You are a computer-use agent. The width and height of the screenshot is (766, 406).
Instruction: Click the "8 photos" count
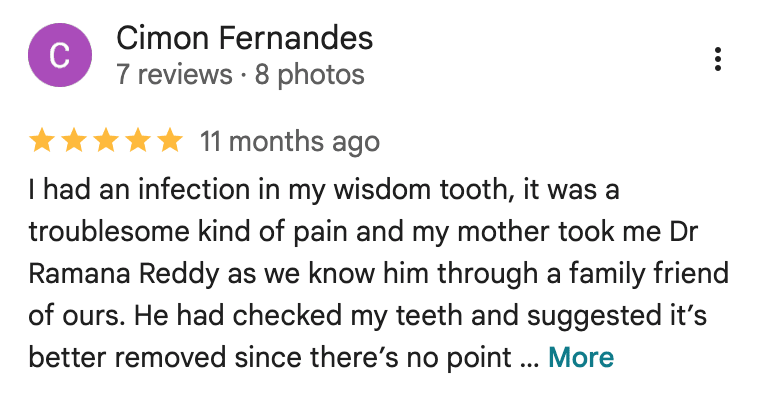coord(309,75)
